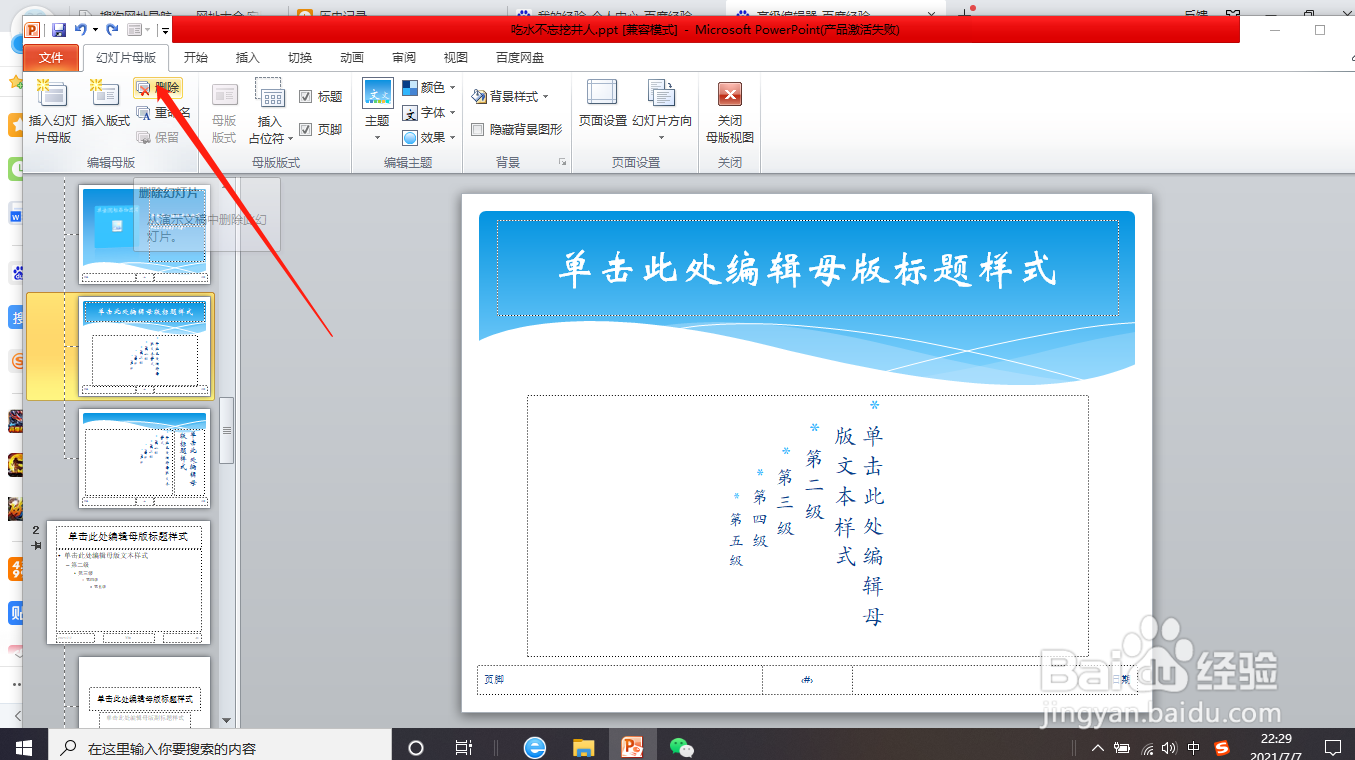
Task: Select the yellow highlighted slide master thumbnail
Action: point(145,345)
